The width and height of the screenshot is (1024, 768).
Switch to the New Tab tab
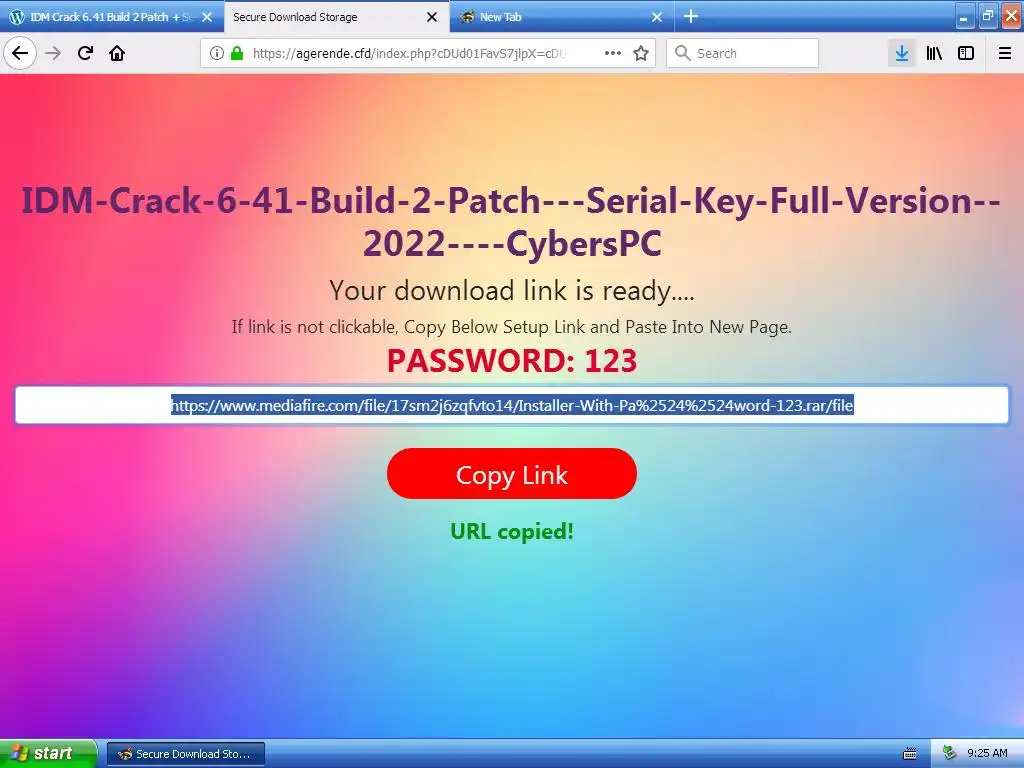tap(553, 17)
